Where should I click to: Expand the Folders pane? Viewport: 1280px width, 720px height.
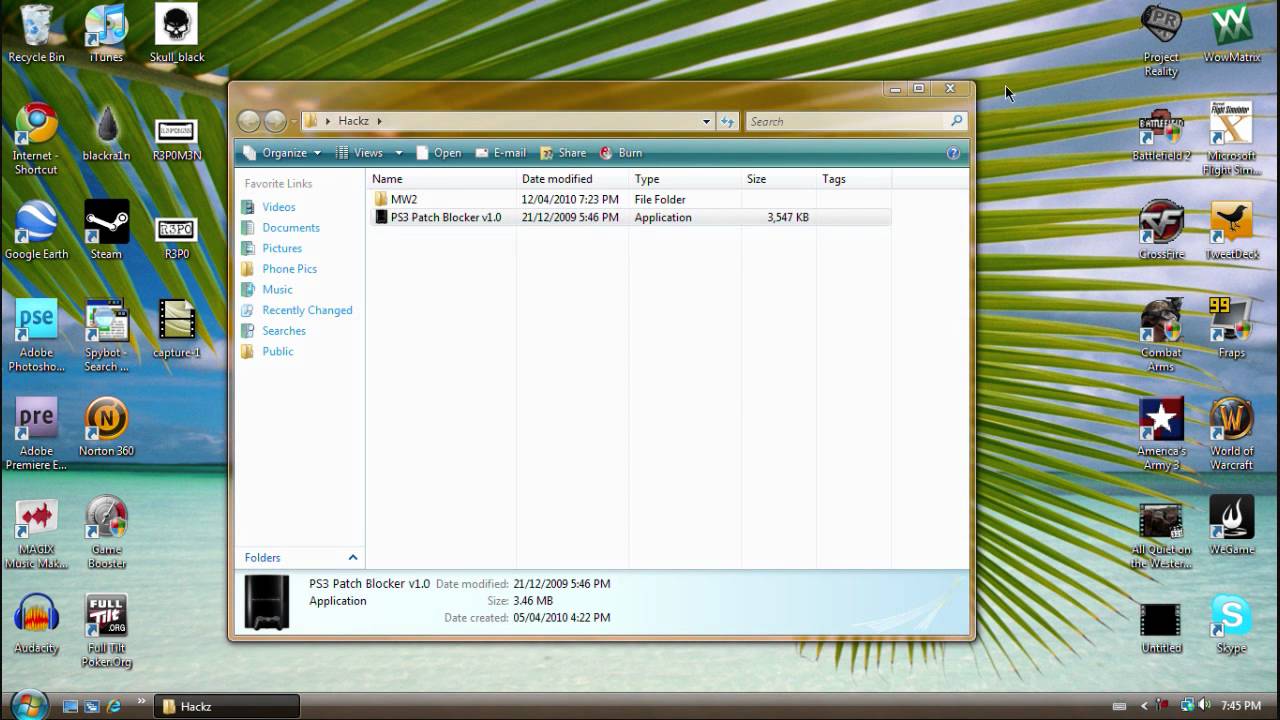point(301,557)
